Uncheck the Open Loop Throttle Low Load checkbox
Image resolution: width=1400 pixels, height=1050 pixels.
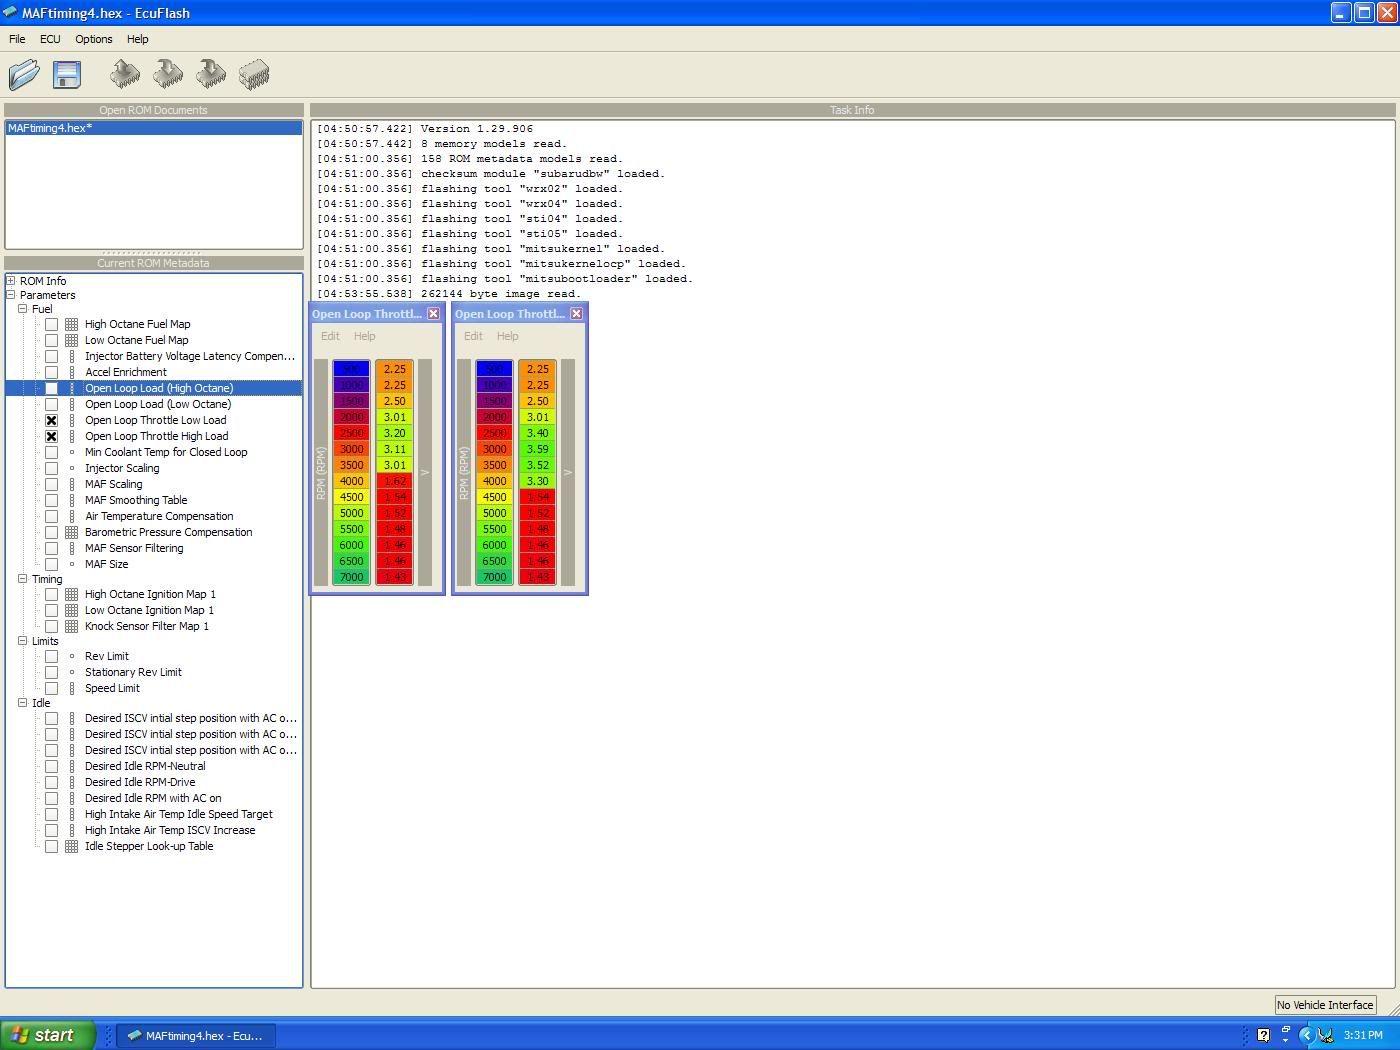[51, 420]
